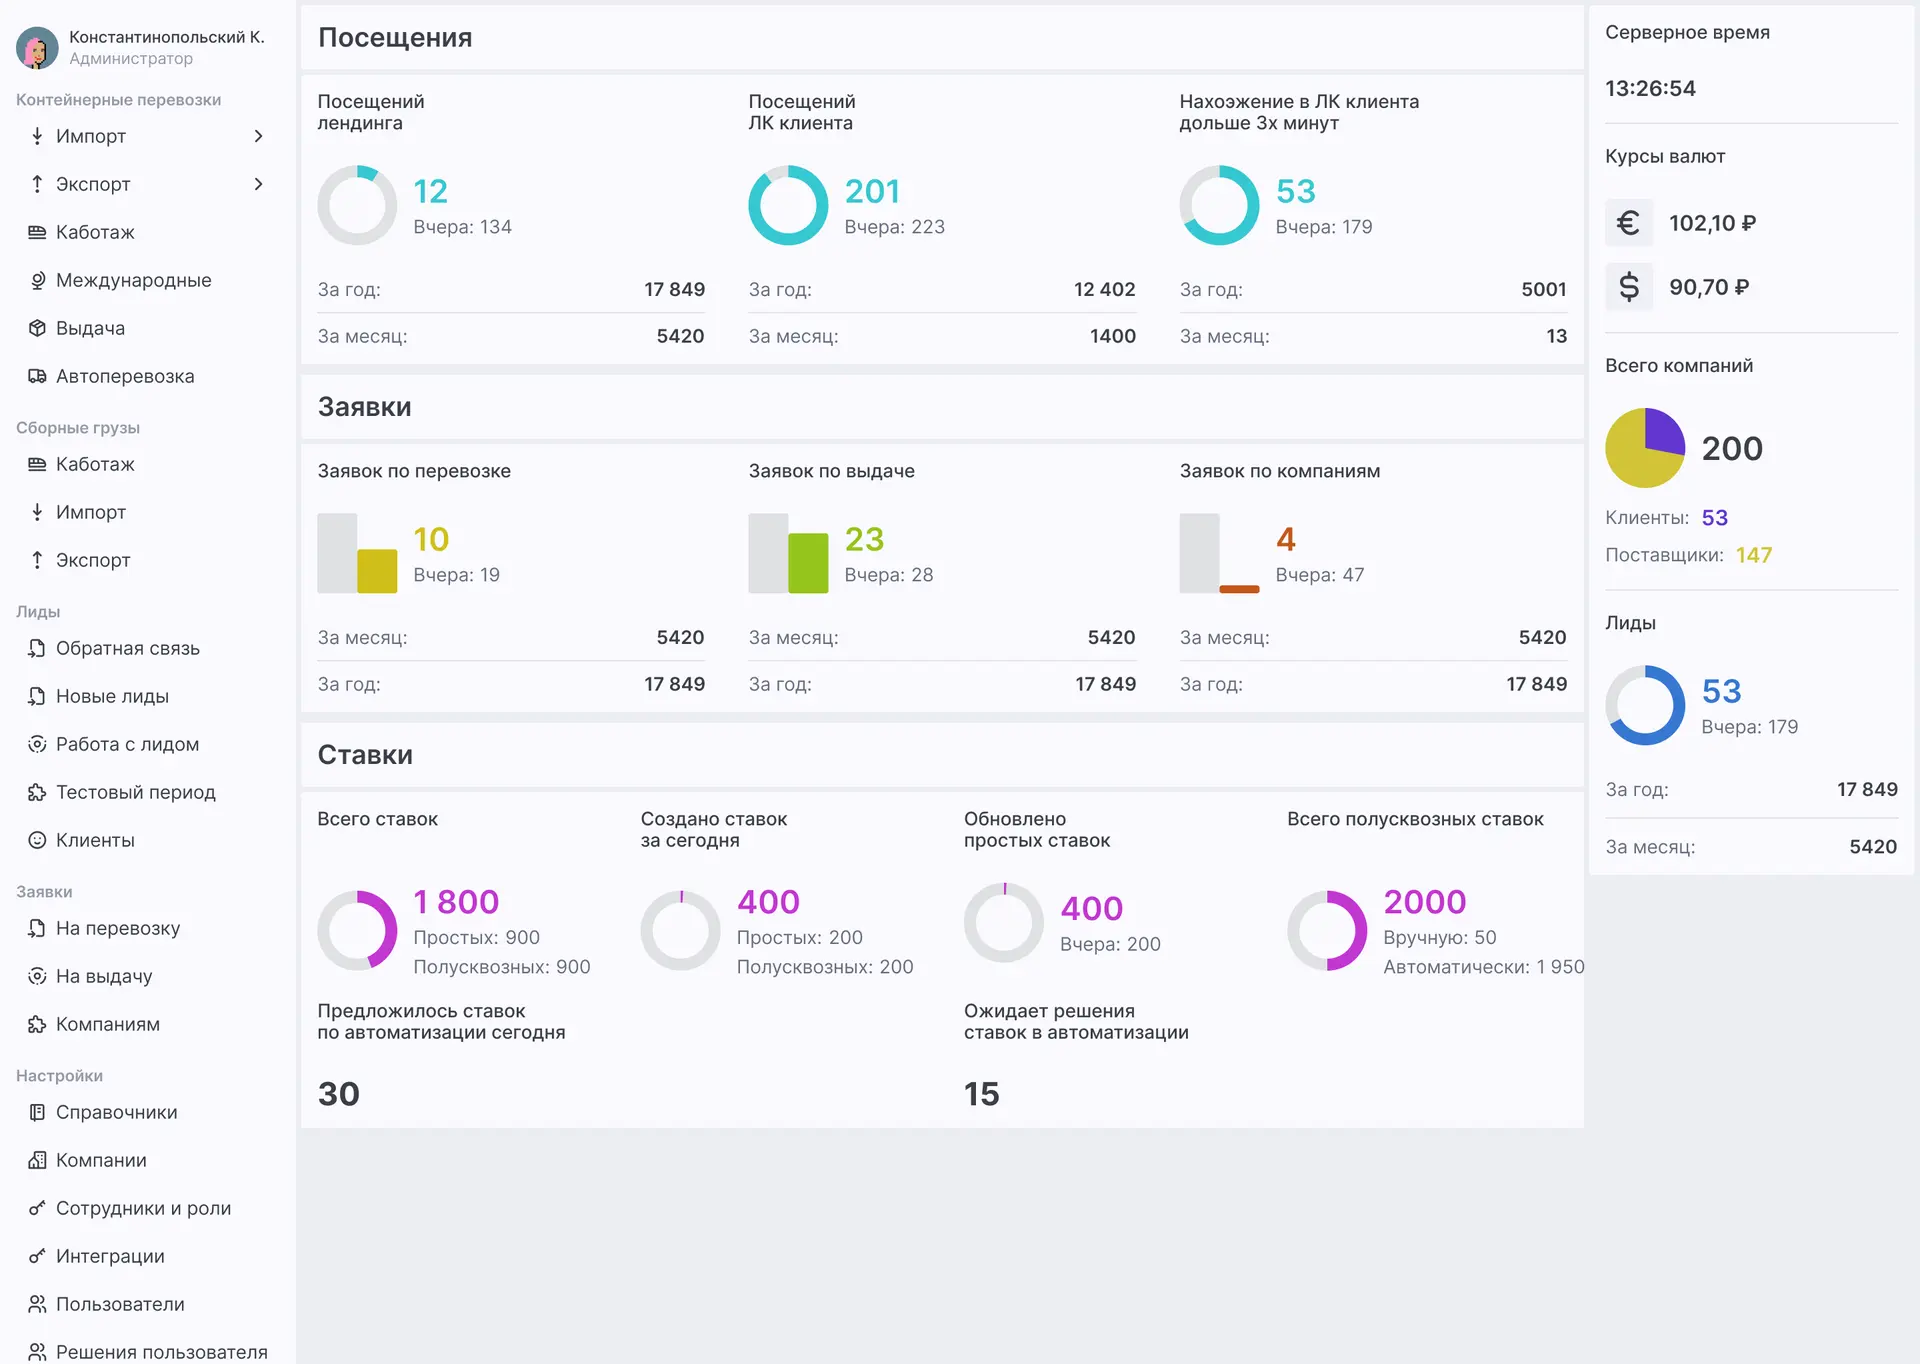The width and height of the screenshot is (1920, 1364).
Task: Click the Выдача box icon
Action: point(37,328)
